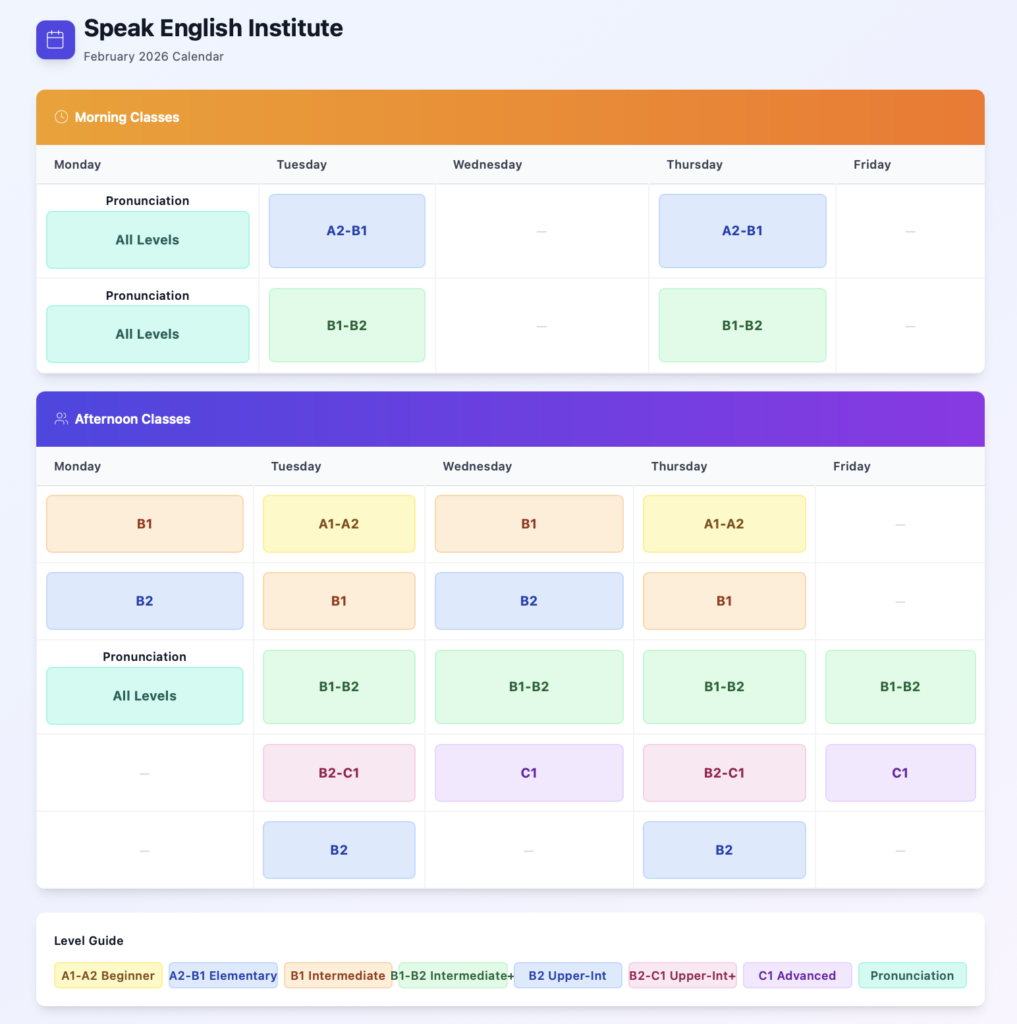The width and height of the screenshot is (1017, 1024).
Task: Select the A1-A2 Beginner legend swatch
Action: pos(108,975)
